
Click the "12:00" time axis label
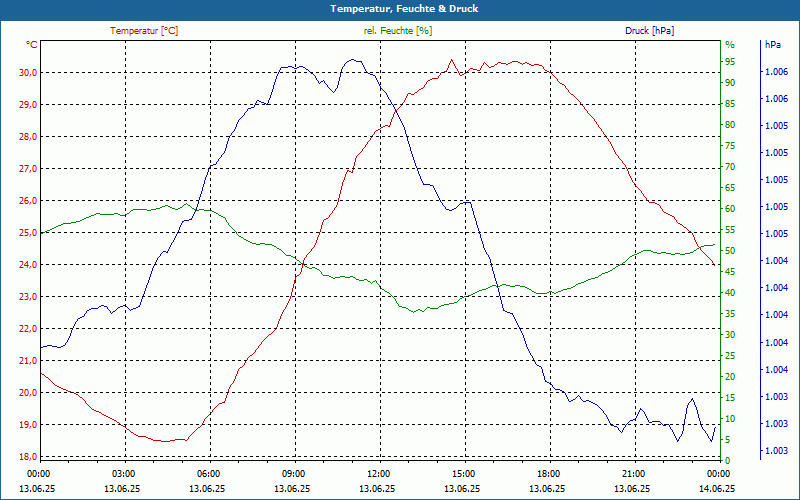click(x=378, y=474)
